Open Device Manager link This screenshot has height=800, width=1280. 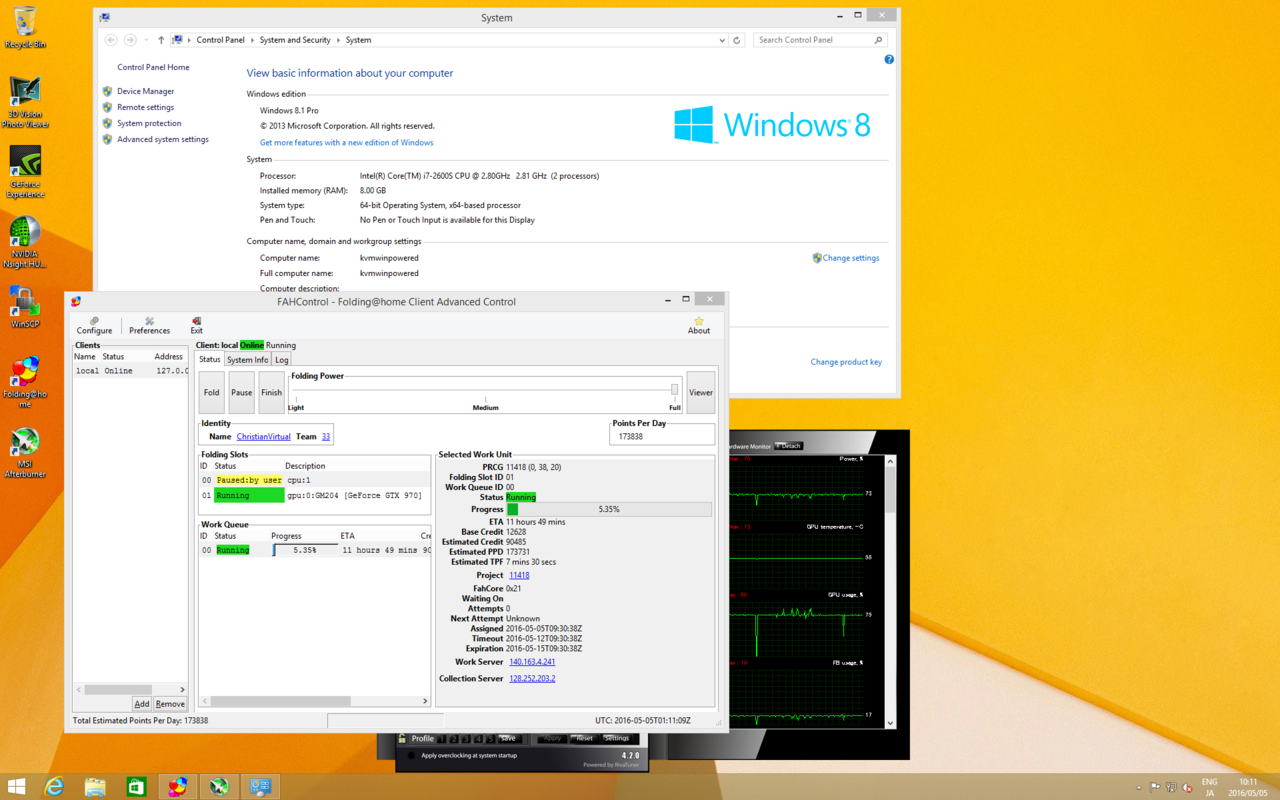(x=146, y=91)
